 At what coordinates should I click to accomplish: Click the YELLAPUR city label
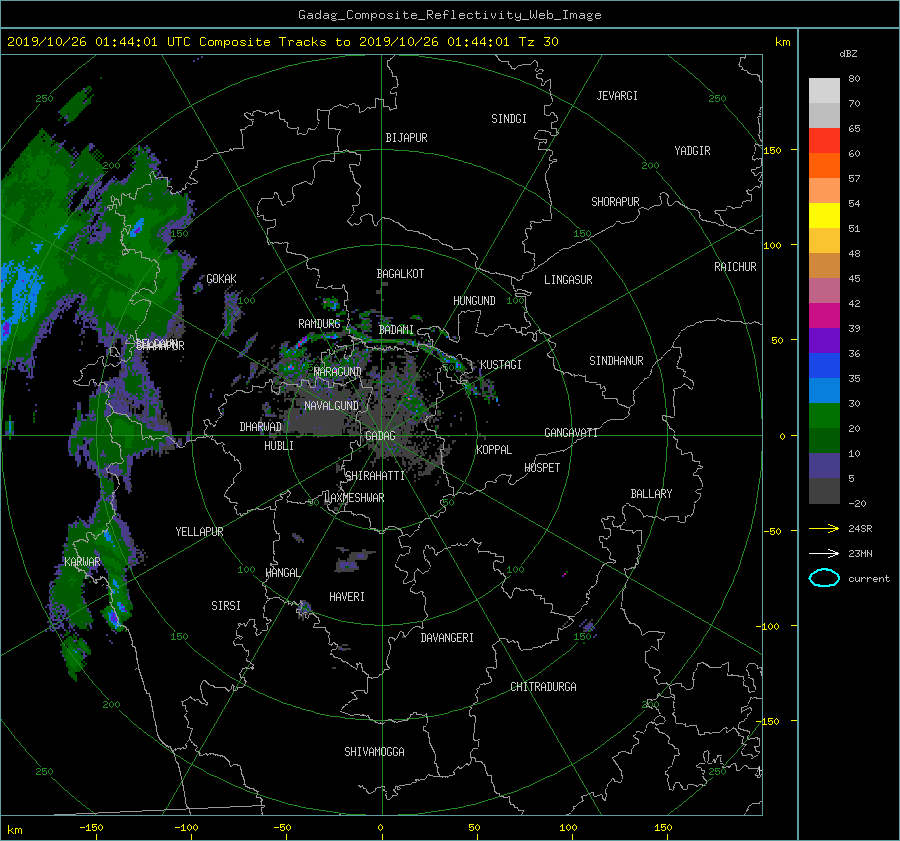[199, 532]
